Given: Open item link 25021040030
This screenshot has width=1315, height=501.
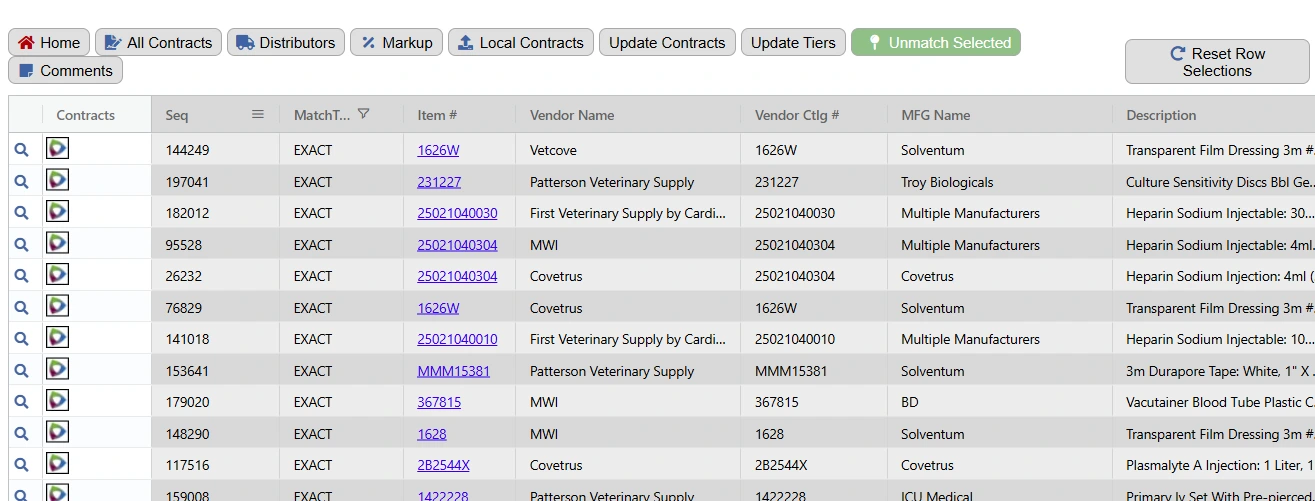Looking at the screenshot, I should click(x=457, y=213).
